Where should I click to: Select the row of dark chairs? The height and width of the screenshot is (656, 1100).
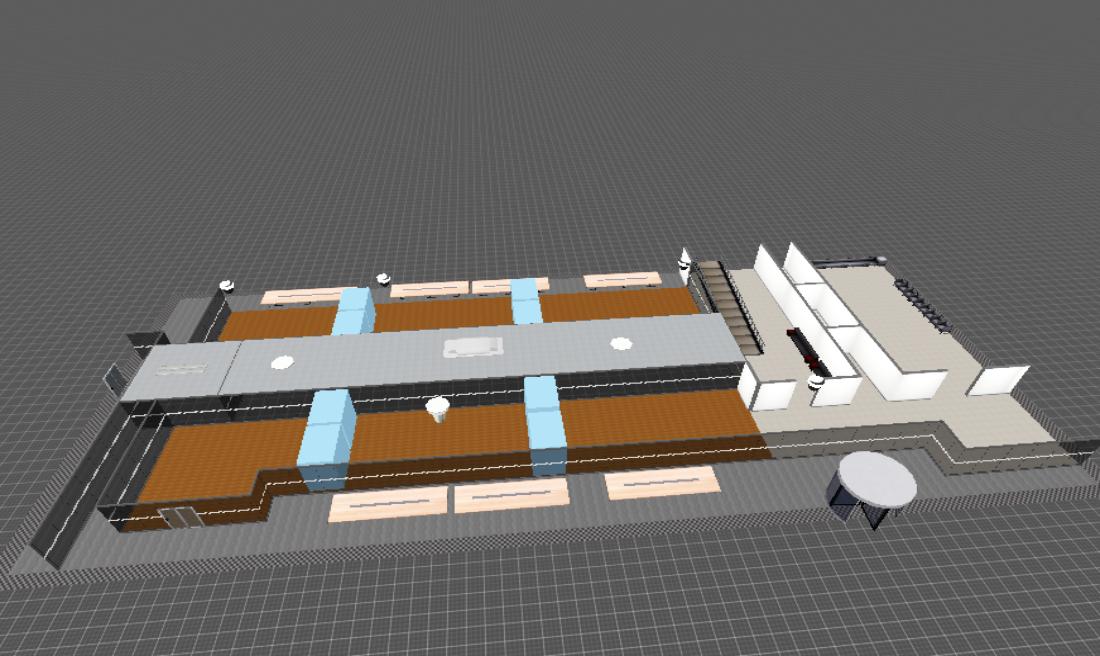click(x=923, y=301)
